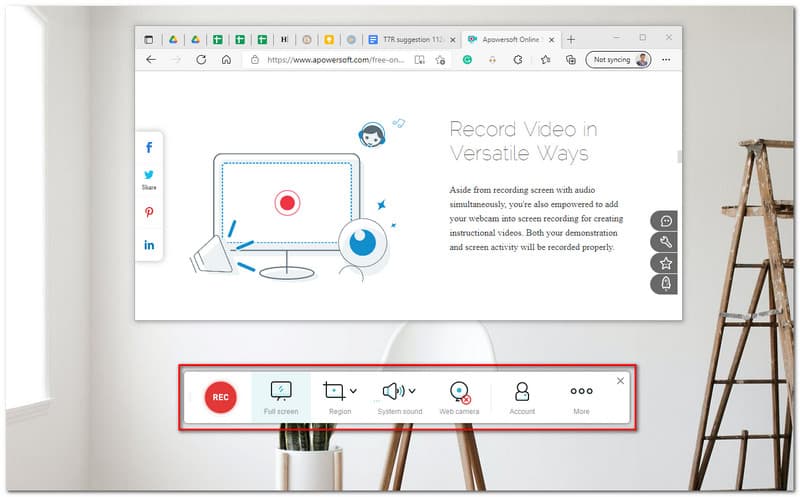This screenshot has width=800, height=497.
Task: Expand the Region dropdown arrow
Action: [353, 391]
